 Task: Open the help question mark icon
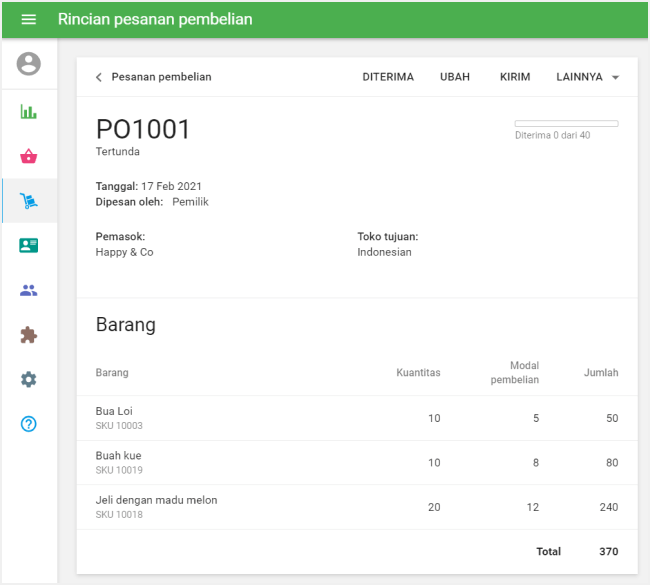click(29, 424)
